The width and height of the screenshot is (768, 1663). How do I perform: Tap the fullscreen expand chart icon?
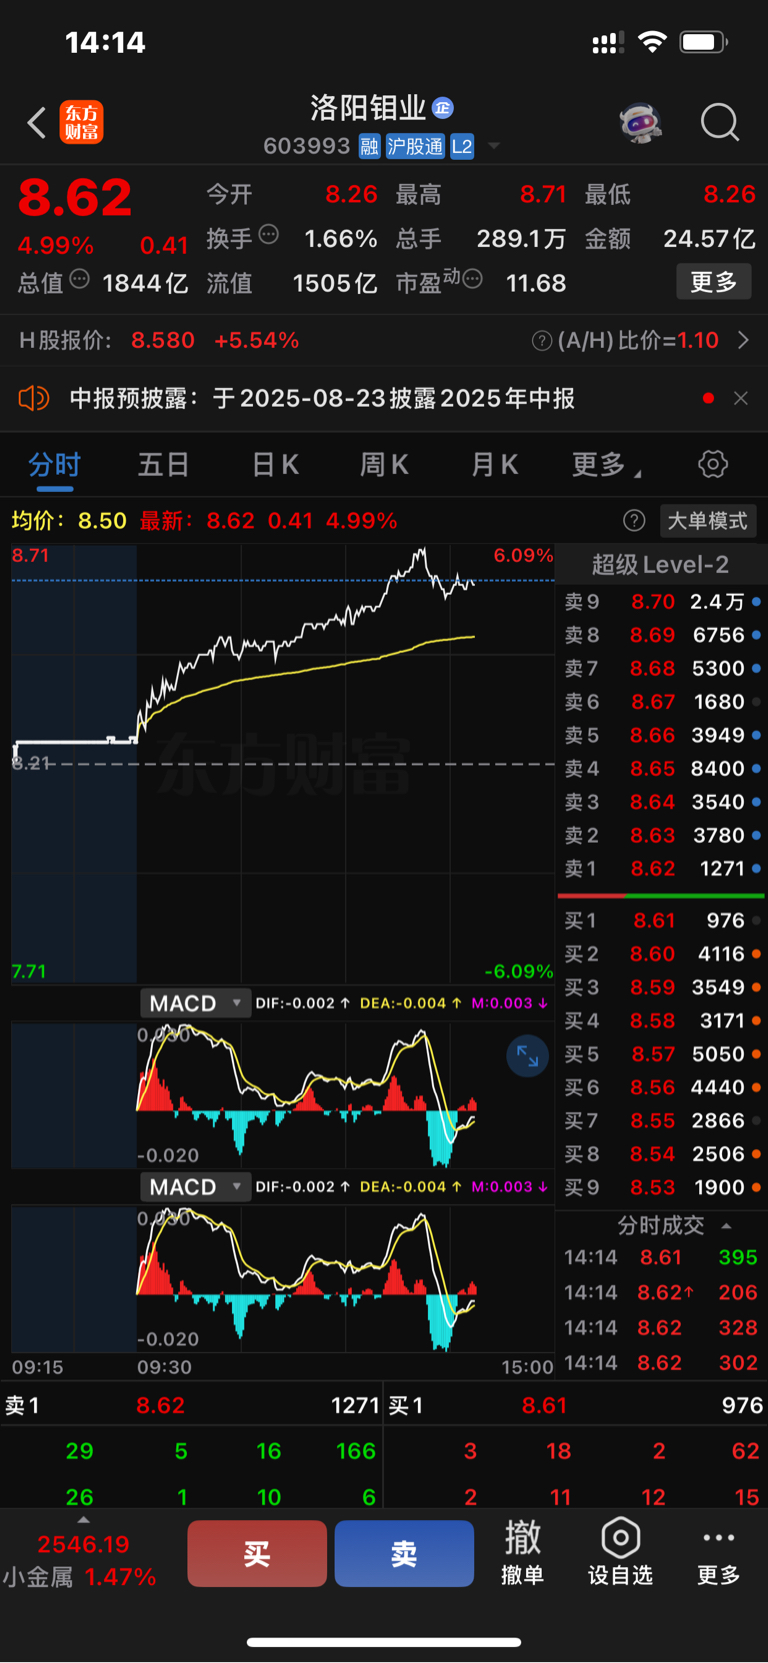[x=528, y=1056]
